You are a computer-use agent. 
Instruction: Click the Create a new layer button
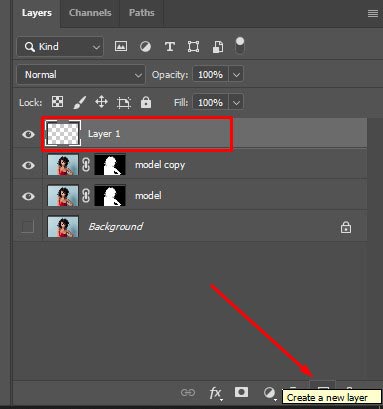tap(322, 388)
